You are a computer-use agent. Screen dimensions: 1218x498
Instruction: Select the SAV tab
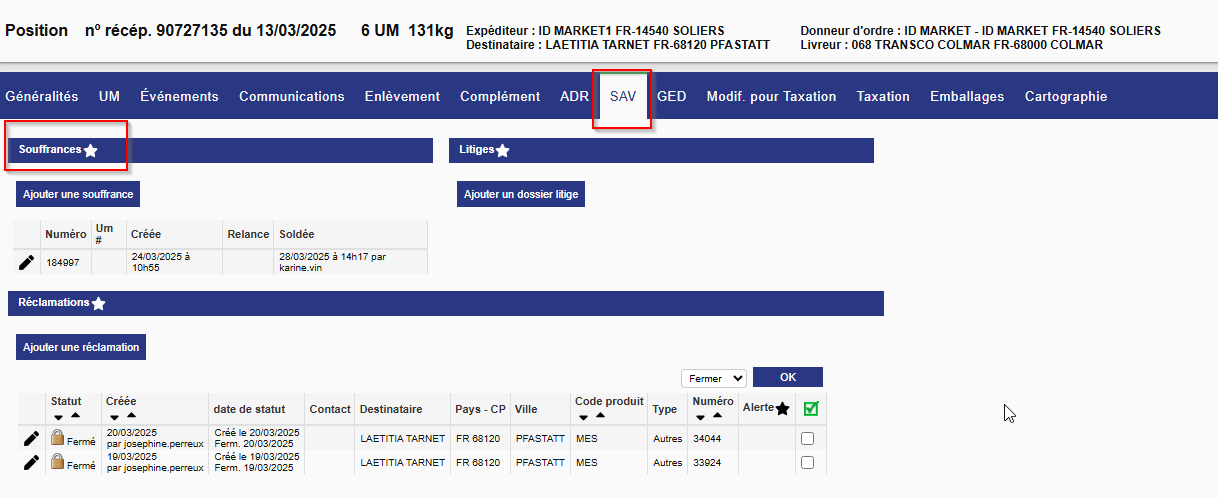pos(623,97)
